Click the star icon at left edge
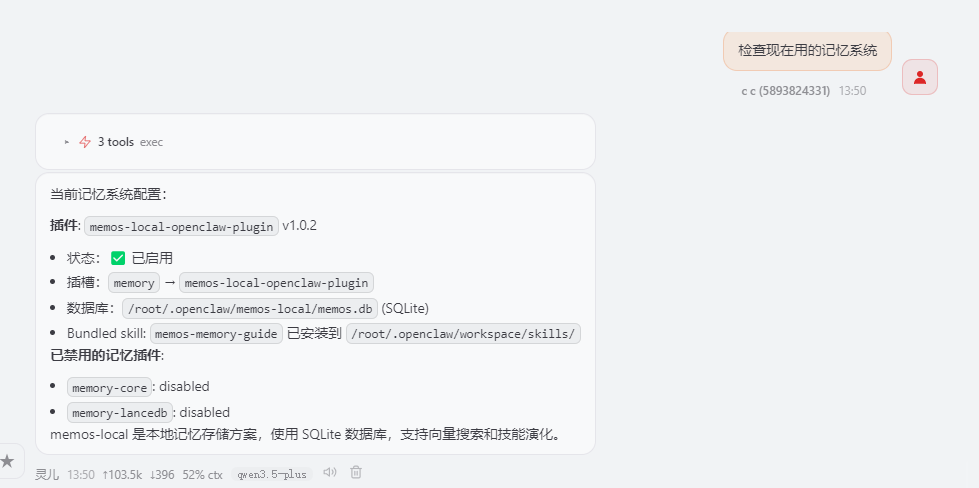979x488 pixels. [8, 461]
